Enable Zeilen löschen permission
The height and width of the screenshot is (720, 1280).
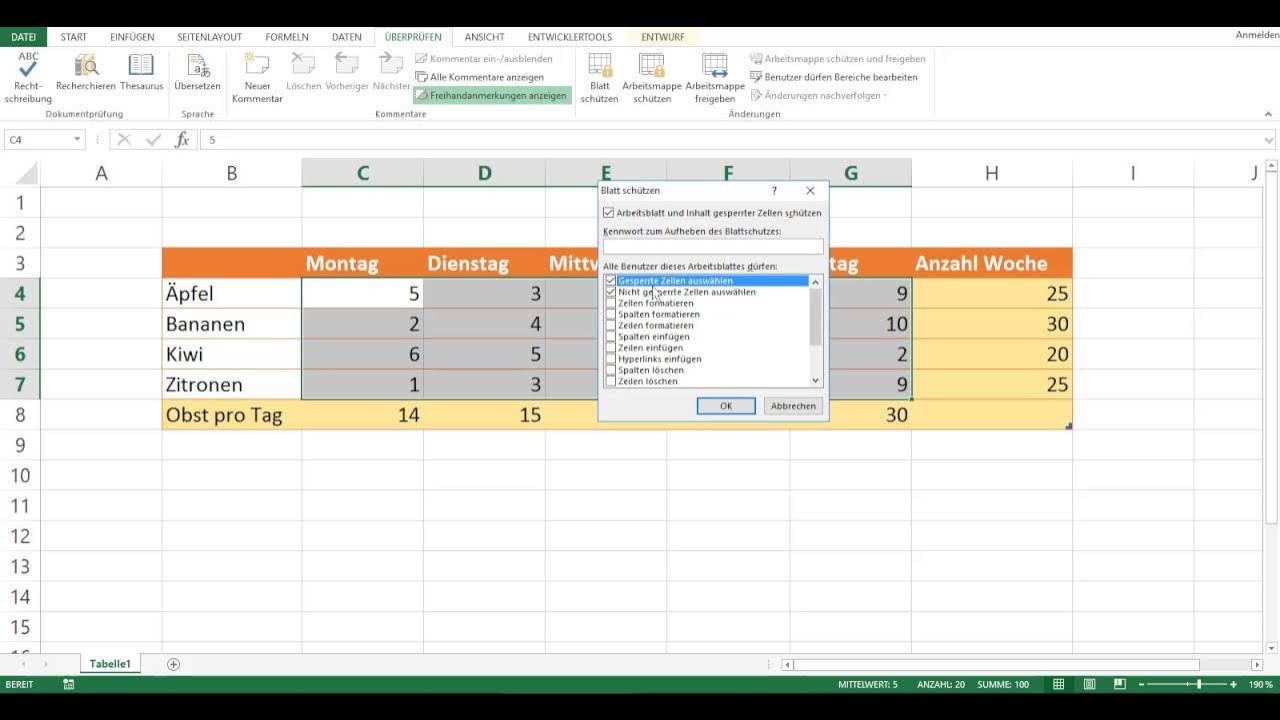tap(611, 381)
